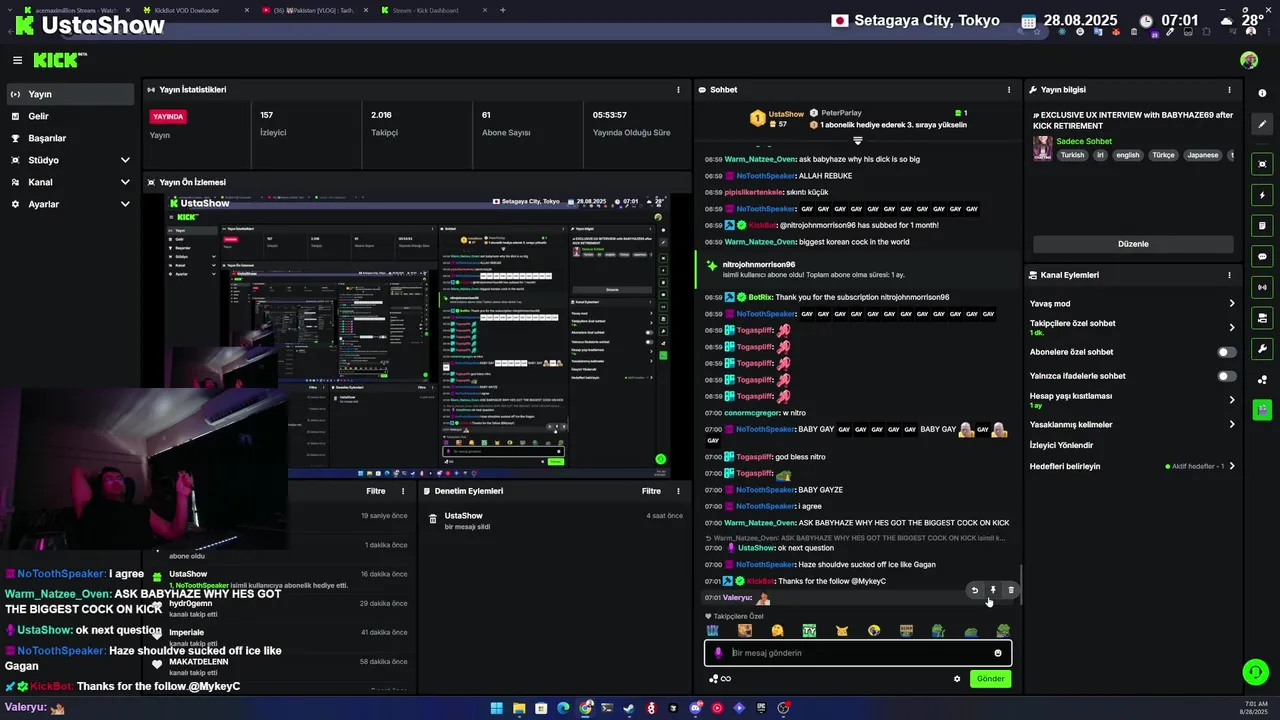
Task: Click NoToothSpeaker username in ALLAH REBUKE message
Action: (766, 176)
